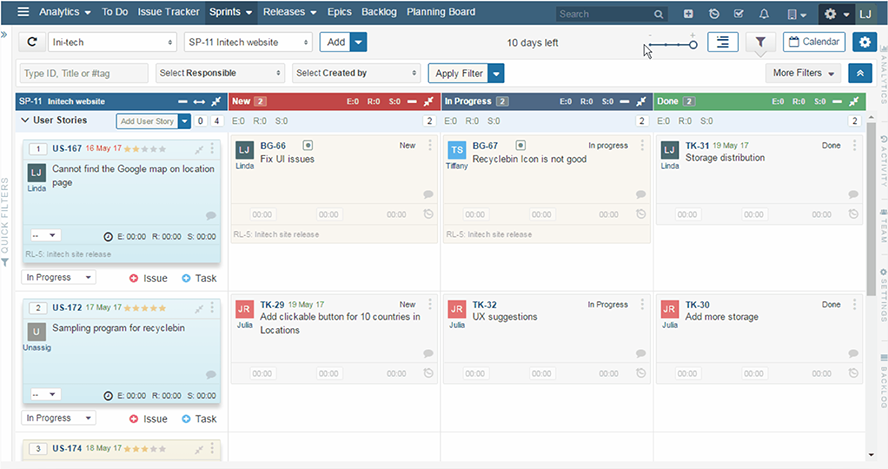This screenshot has height=469, width=888.
Task: Open the comment bubble on BG-66 card
Action: [428, 195]
